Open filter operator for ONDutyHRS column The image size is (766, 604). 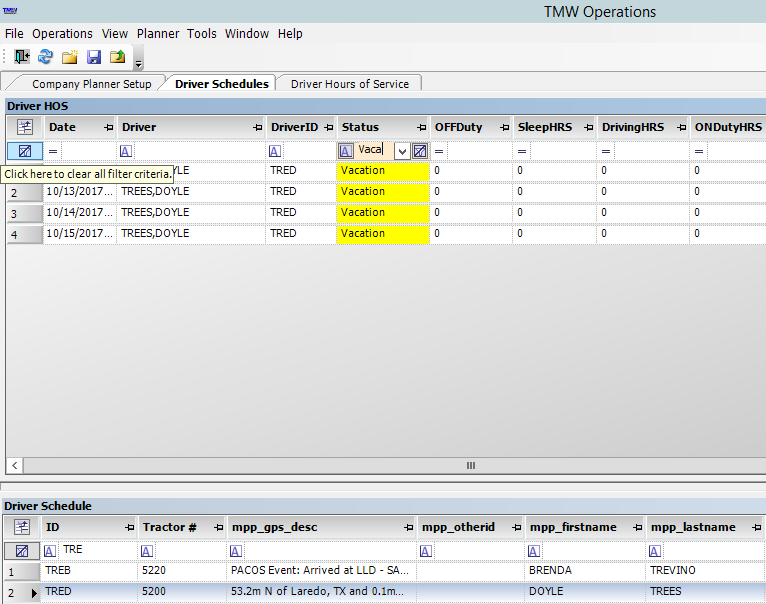coord(699,151)
